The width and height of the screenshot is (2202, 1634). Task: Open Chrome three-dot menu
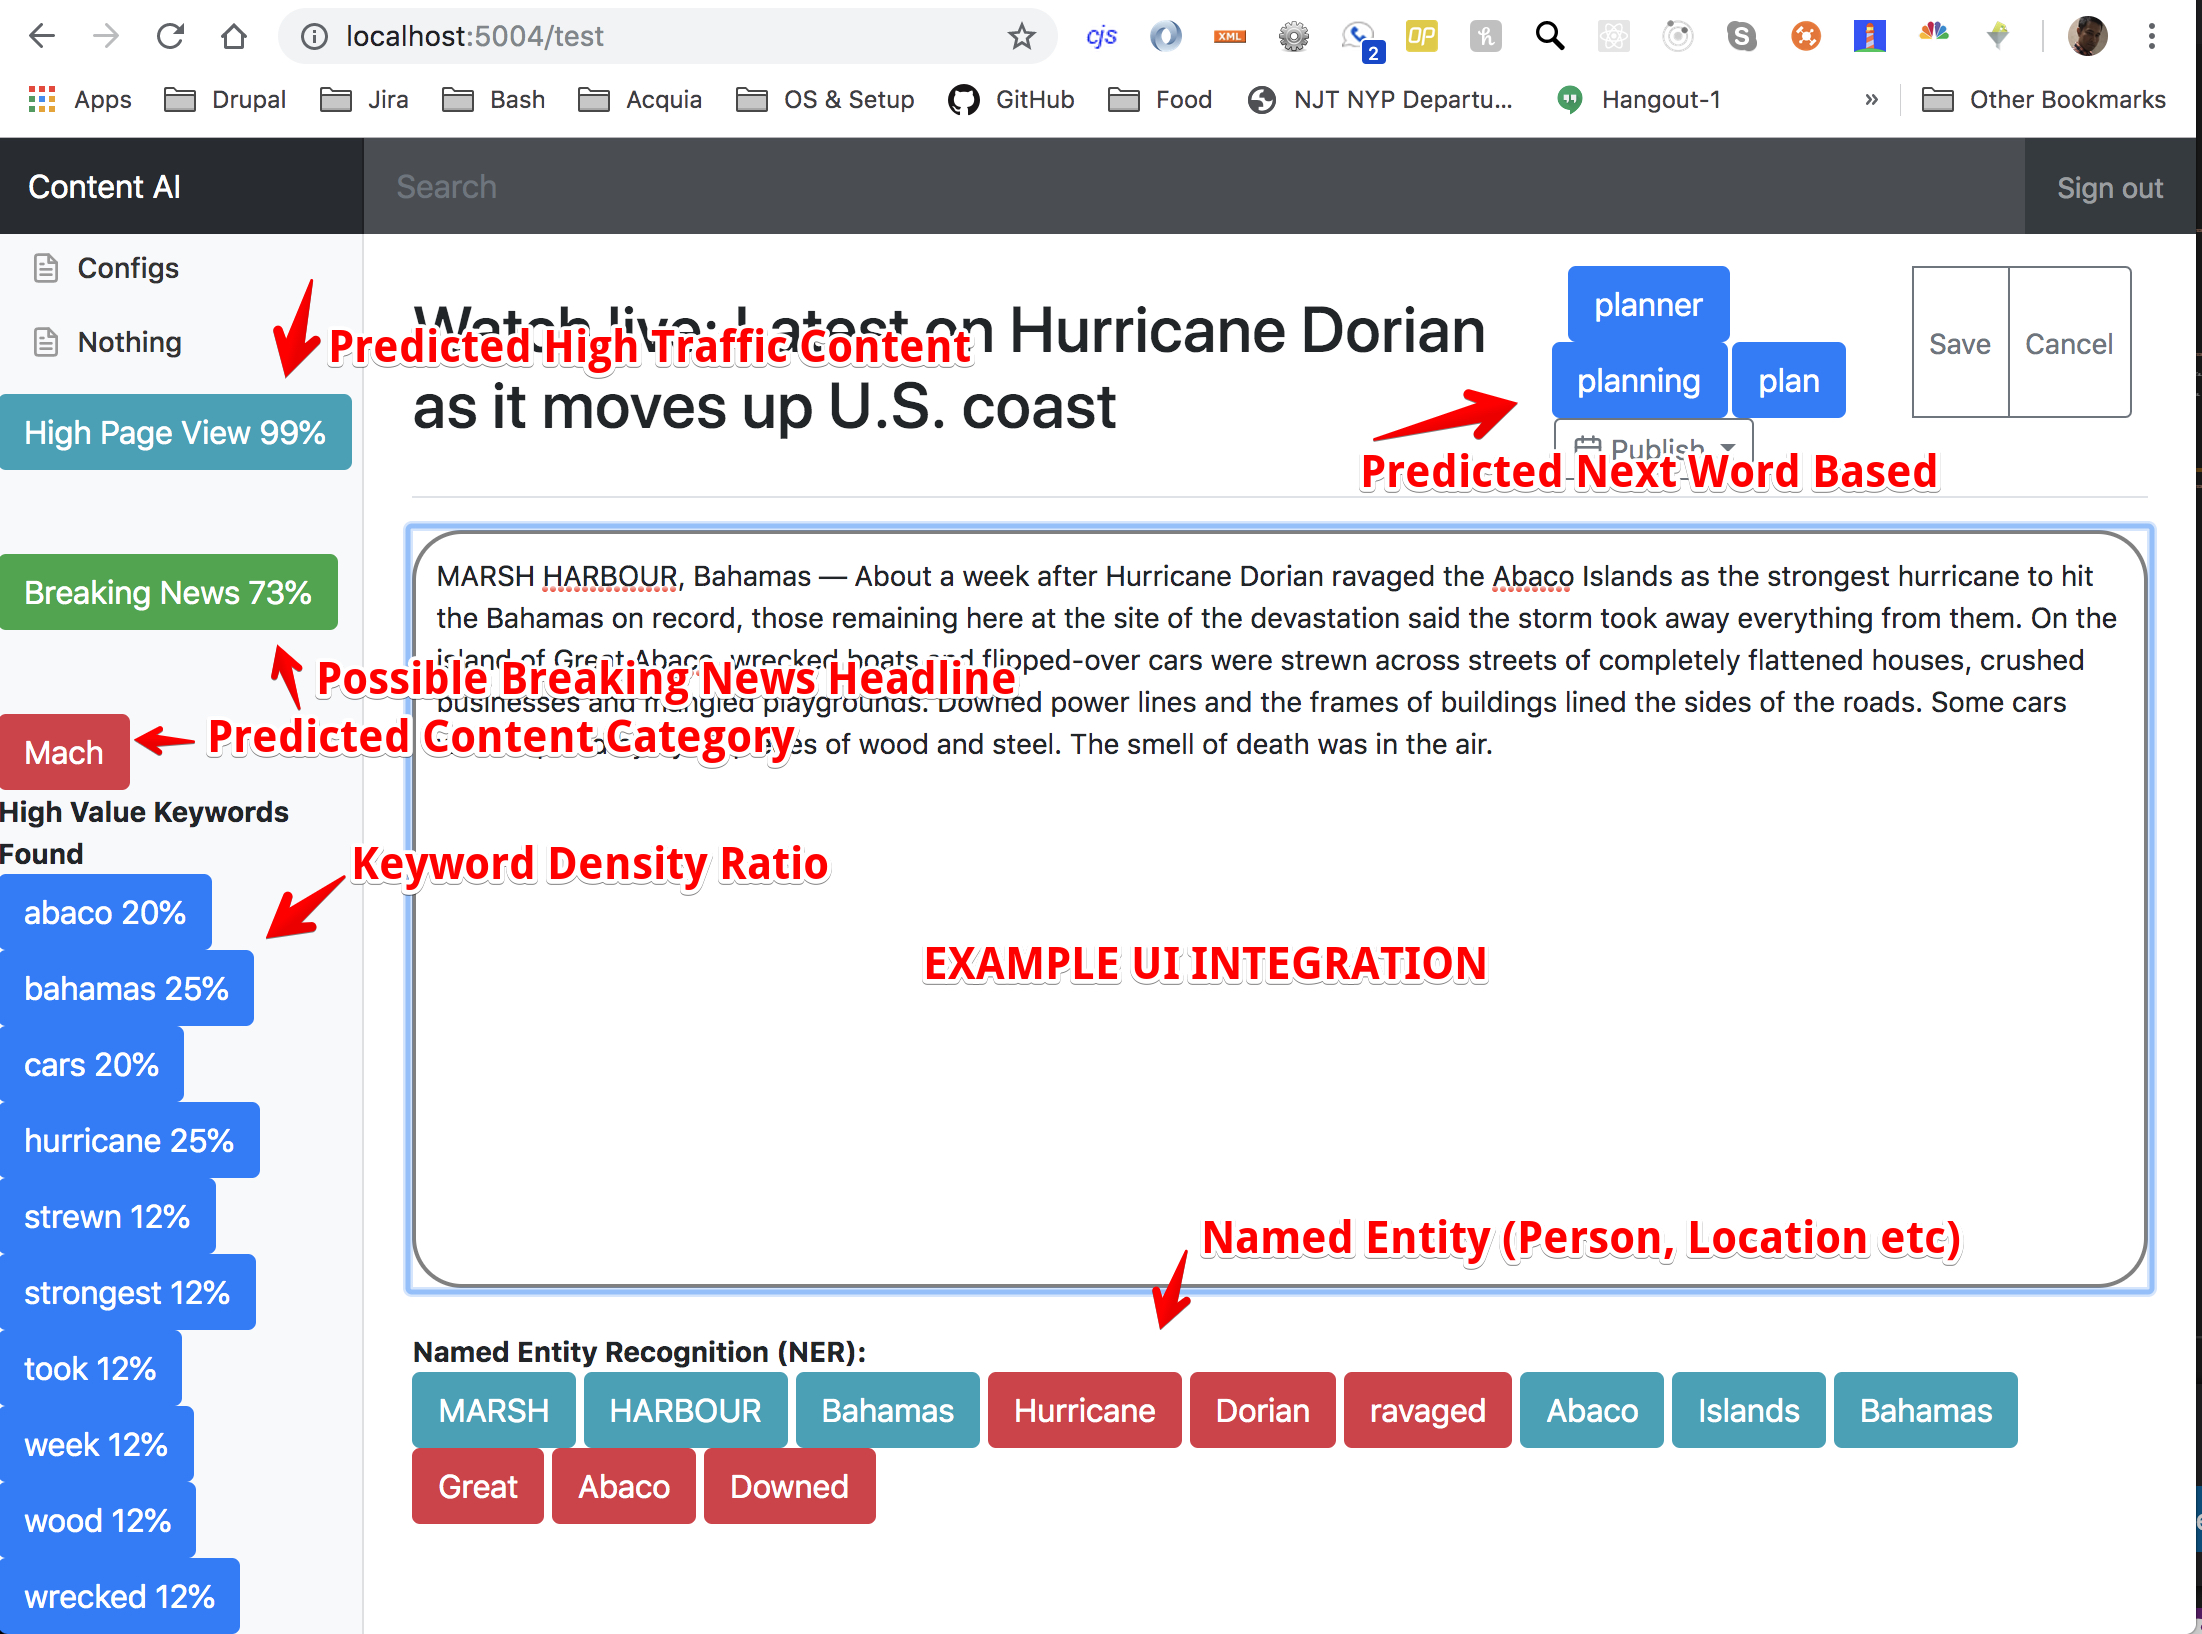point(2151,37)
